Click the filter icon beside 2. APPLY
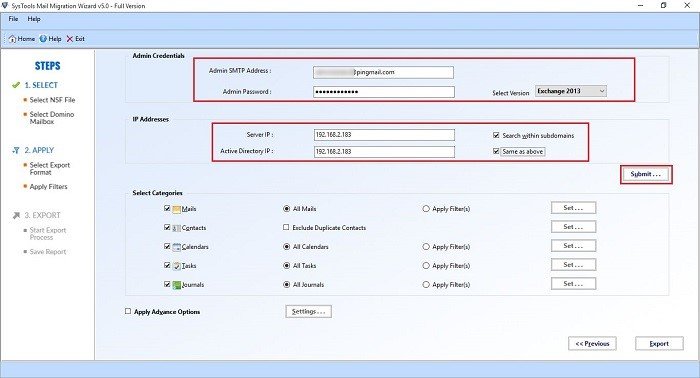Viewport: 700px width, 378px height. (16, 150)
